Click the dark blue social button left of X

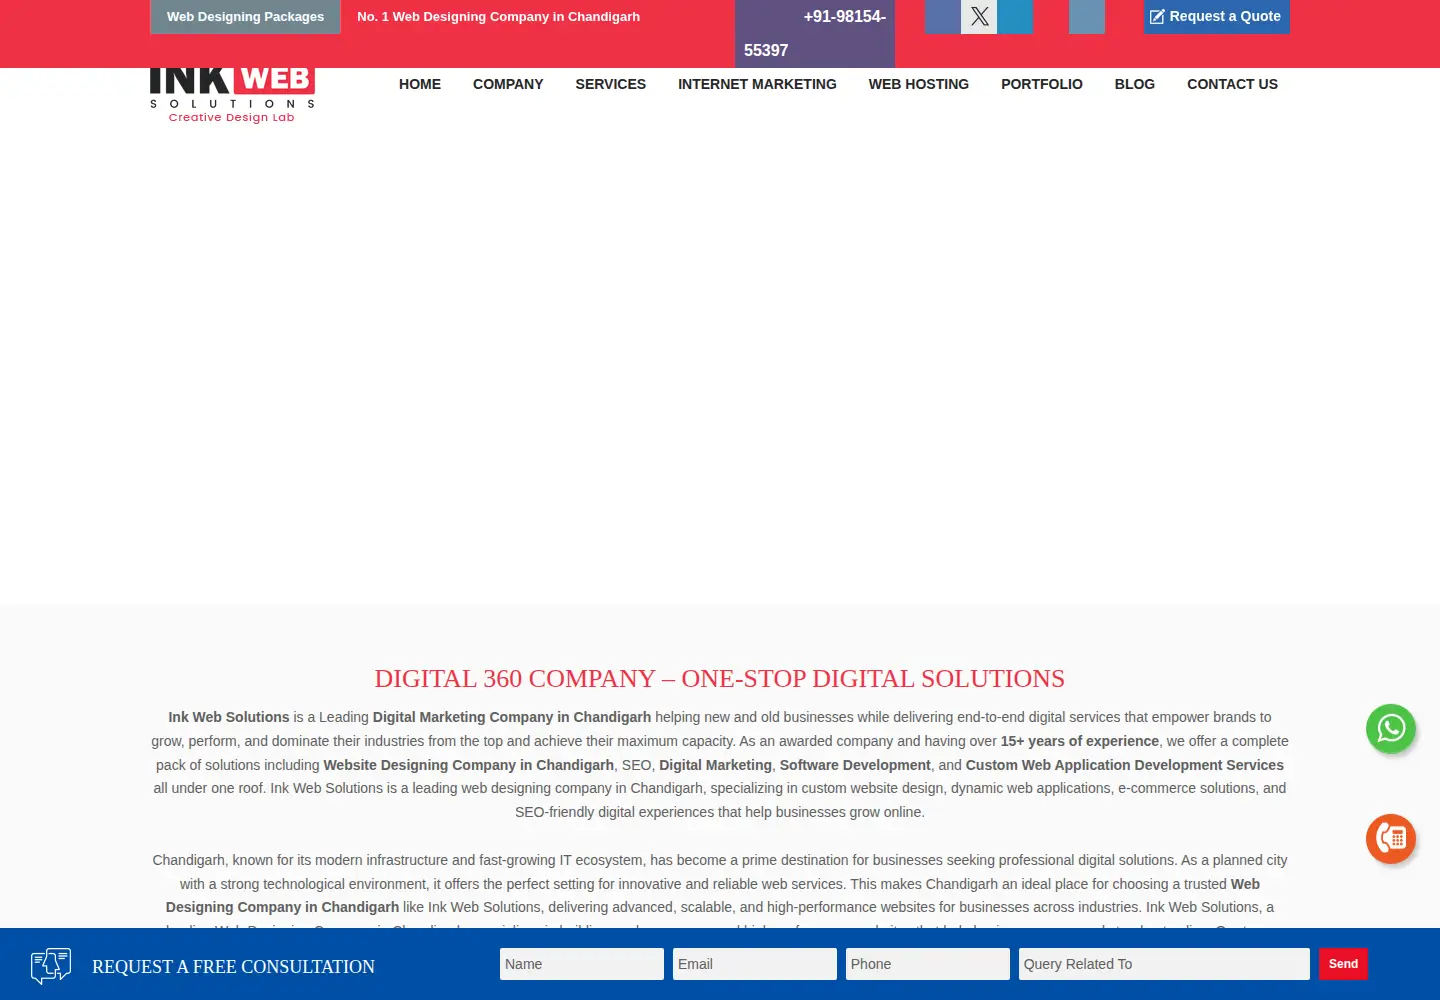(943, 16)
